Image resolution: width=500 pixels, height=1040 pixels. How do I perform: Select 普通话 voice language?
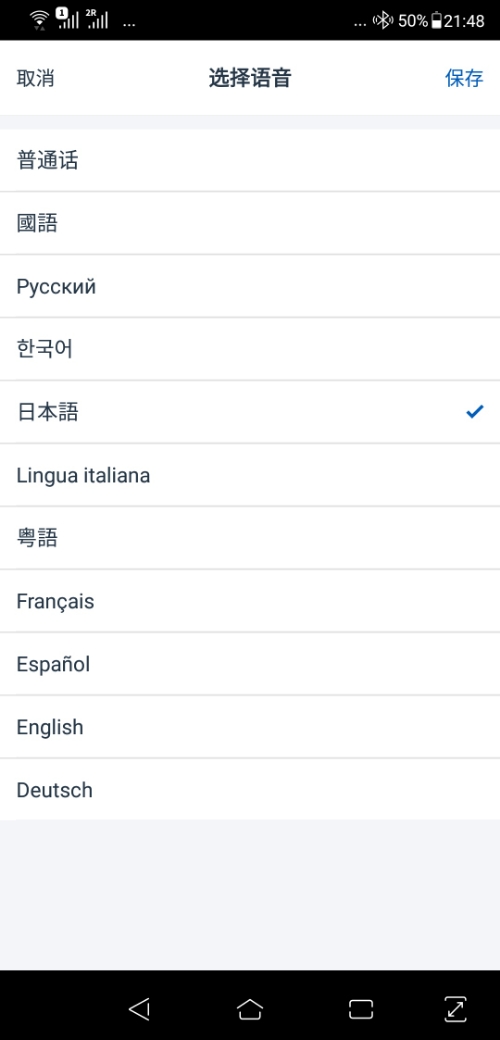[x=250, y=161]
